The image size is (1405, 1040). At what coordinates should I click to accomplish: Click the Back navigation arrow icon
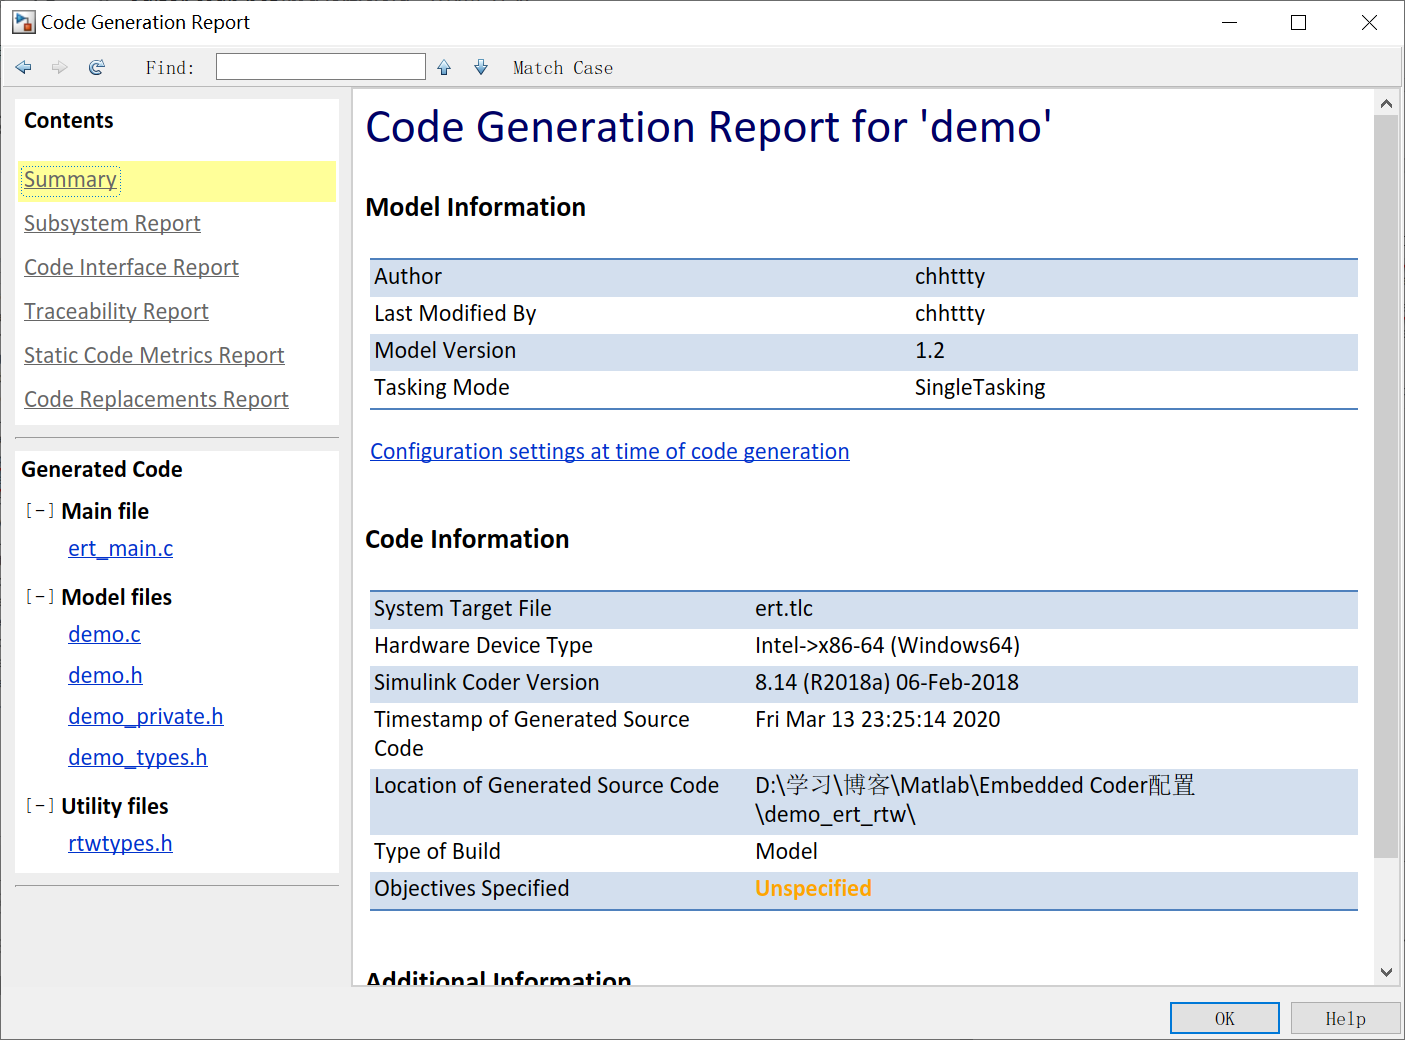pos(24,67)
